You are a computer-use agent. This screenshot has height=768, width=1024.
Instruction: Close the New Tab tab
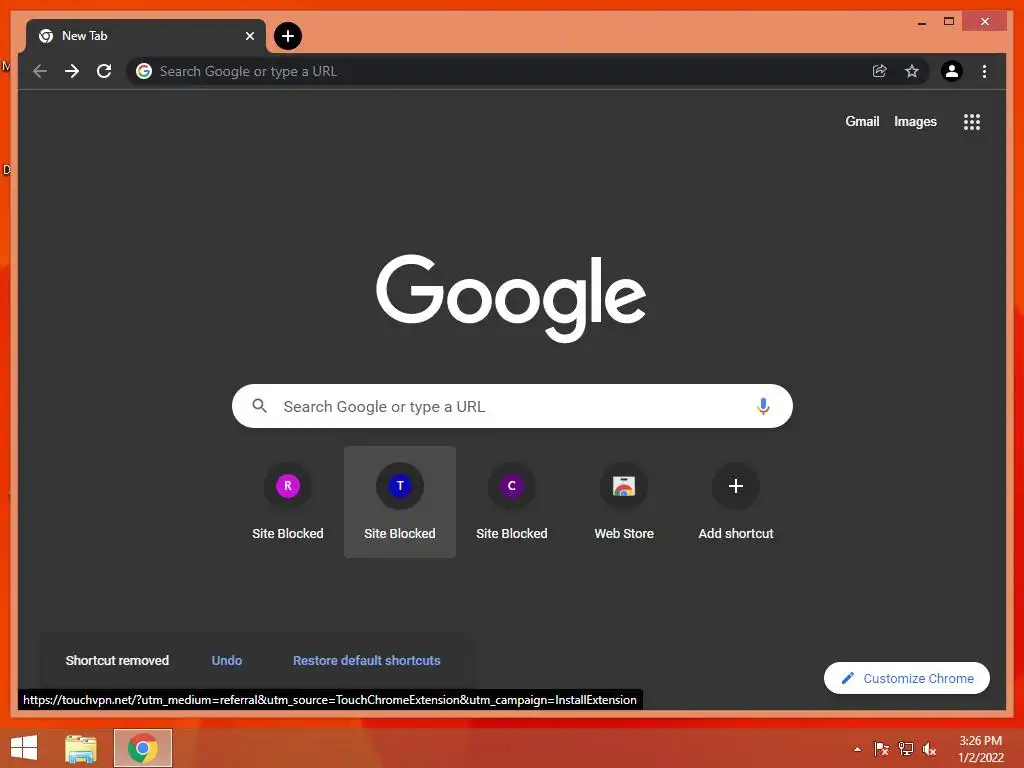coord(249,36)
